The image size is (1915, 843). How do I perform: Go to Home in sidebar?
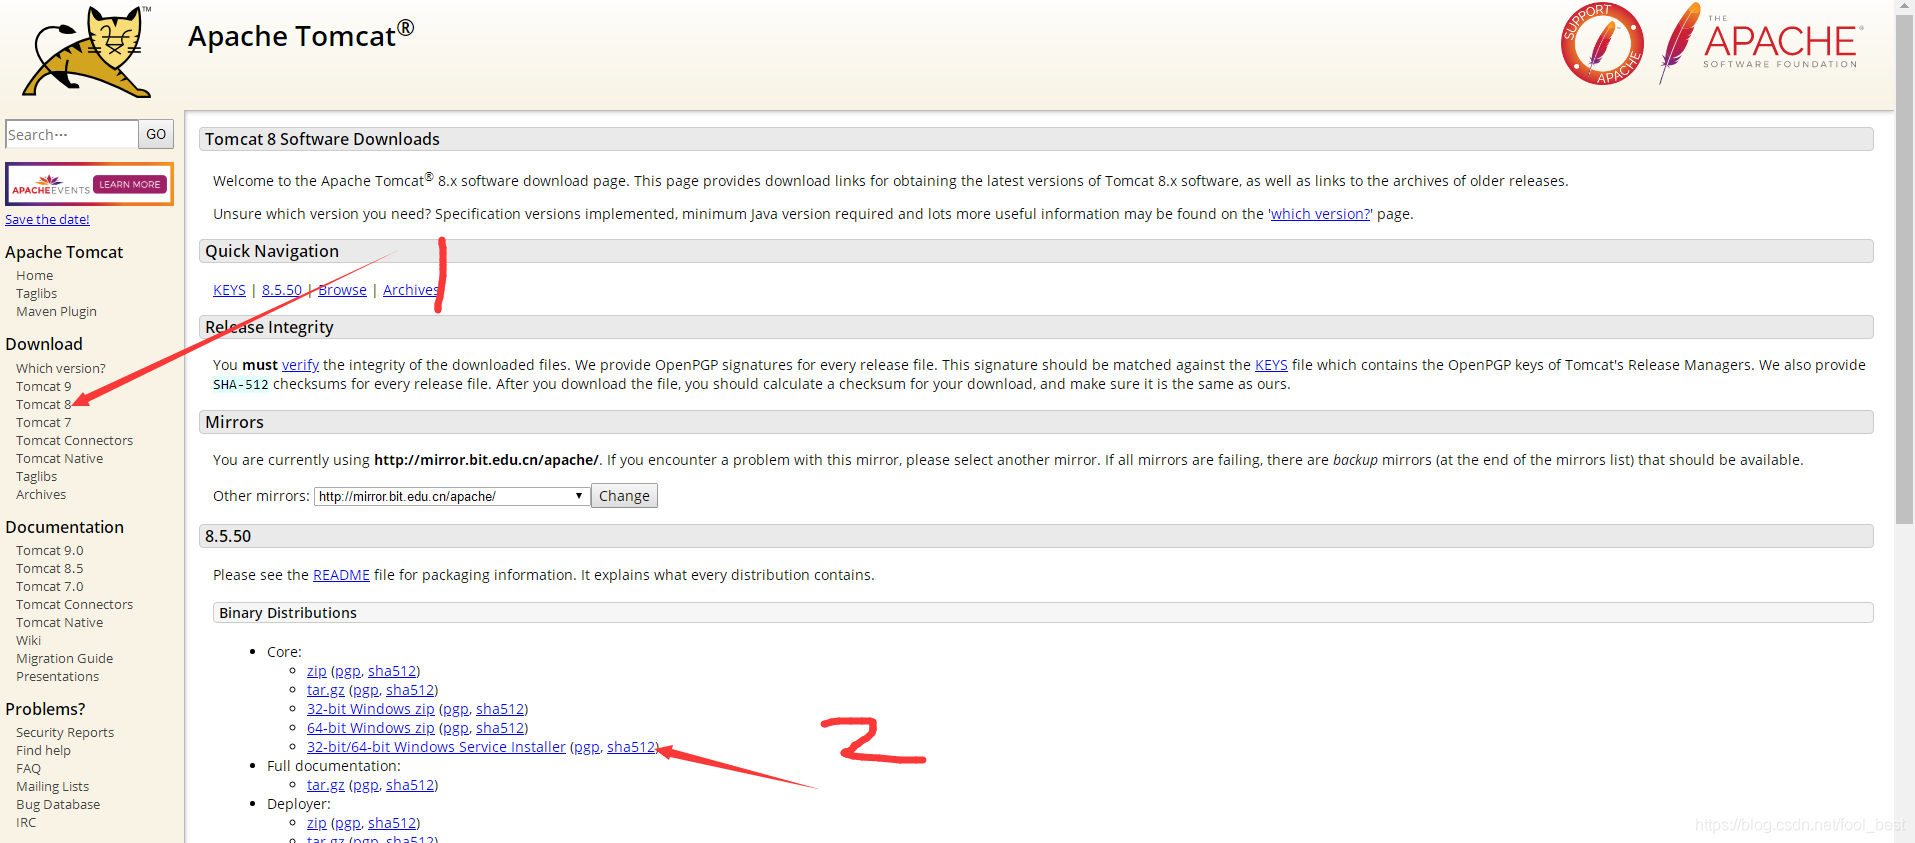point(34,275)
